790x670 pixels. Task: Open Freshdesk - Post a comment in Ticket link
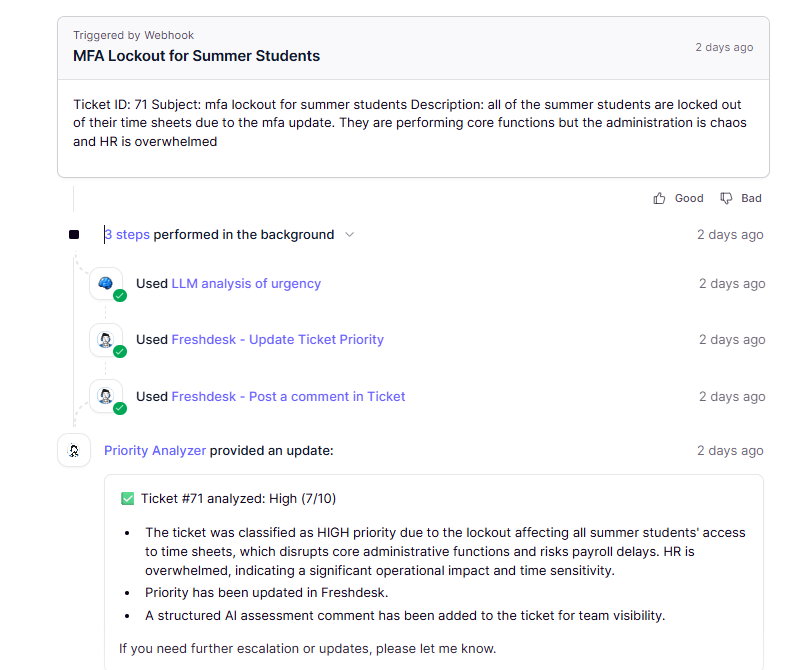point(288,397)
